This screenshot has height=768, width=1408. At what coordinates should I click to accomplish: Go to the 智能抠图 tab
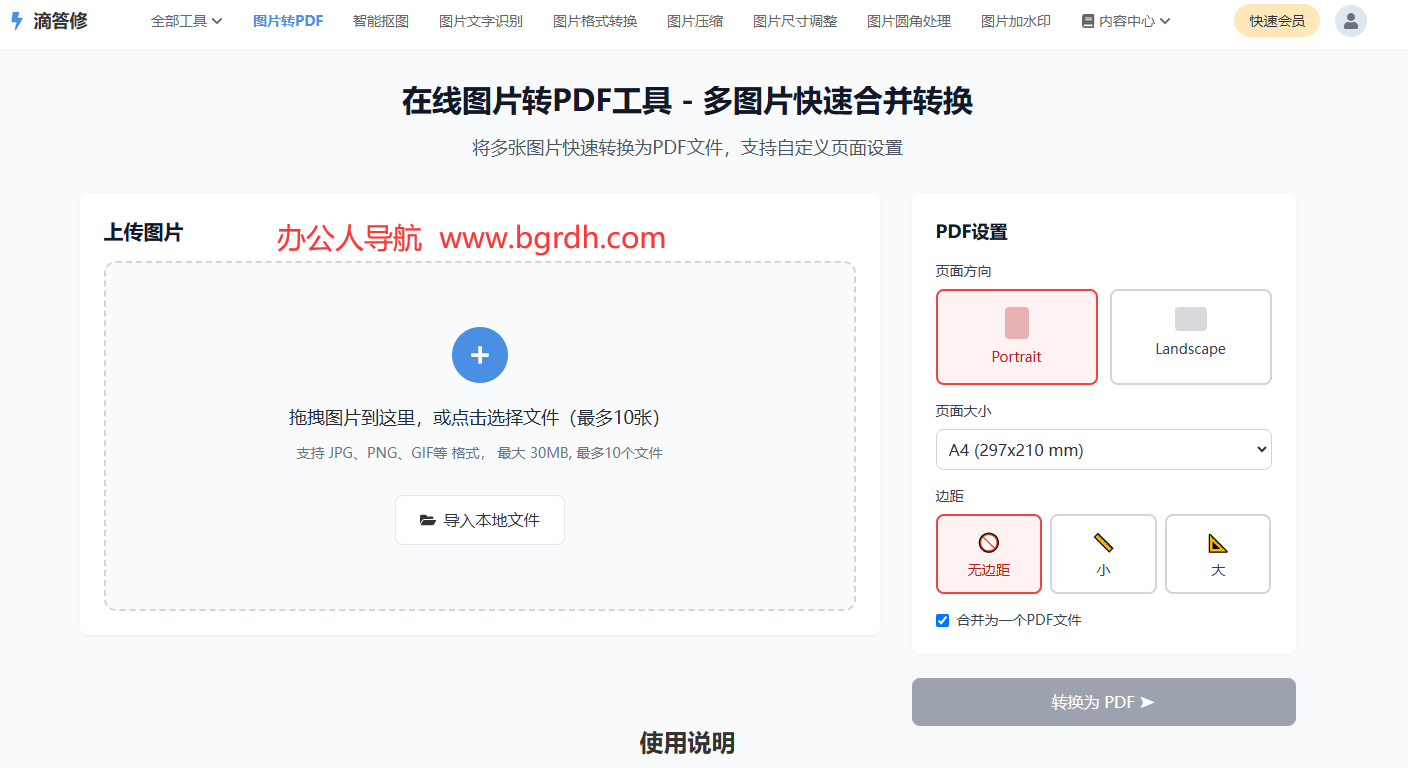381,21
